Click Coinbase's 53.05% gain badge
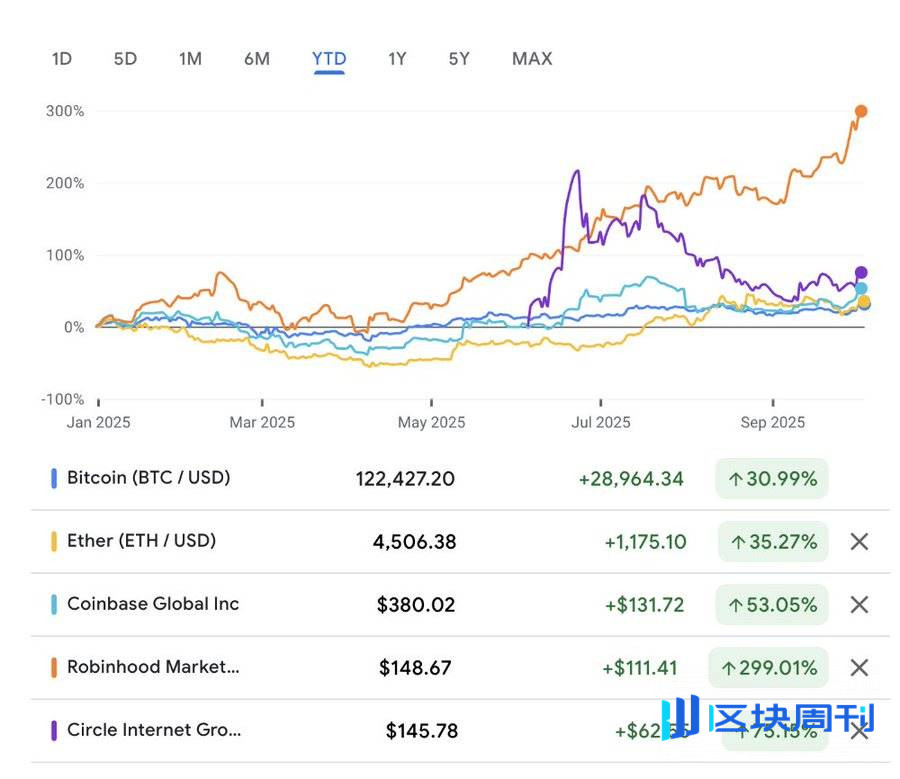 tap(772, 605)
